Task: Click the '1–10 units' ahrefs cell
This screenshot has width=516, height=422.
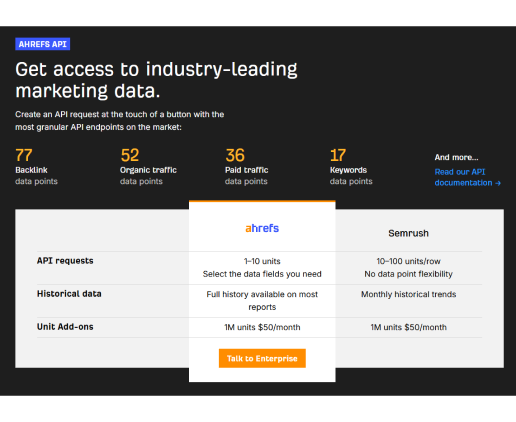Action: pos(262,261)
